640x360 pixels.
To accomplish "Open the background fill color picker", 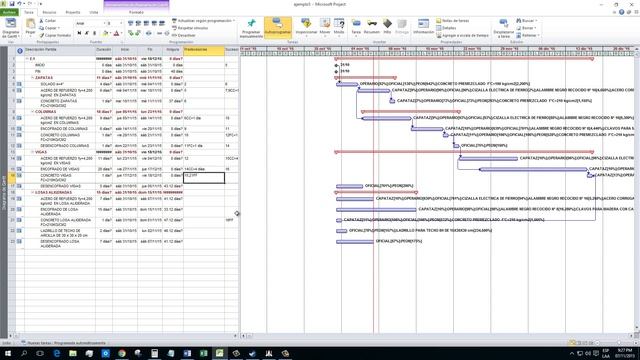I will [106, 33].
